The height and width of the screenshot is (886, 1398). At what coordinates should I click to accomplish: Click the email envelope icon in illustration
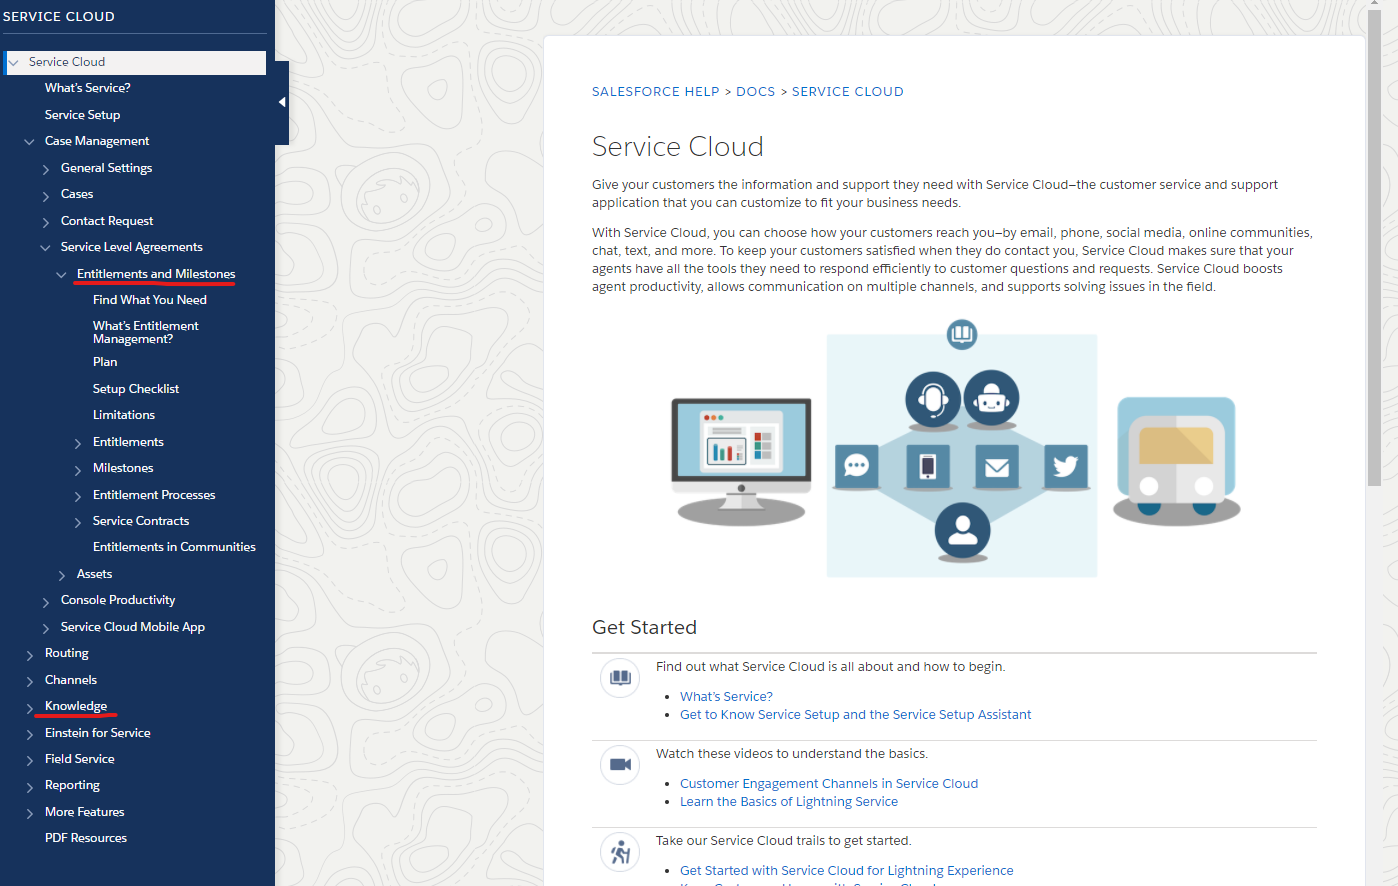tap(997, 466)
